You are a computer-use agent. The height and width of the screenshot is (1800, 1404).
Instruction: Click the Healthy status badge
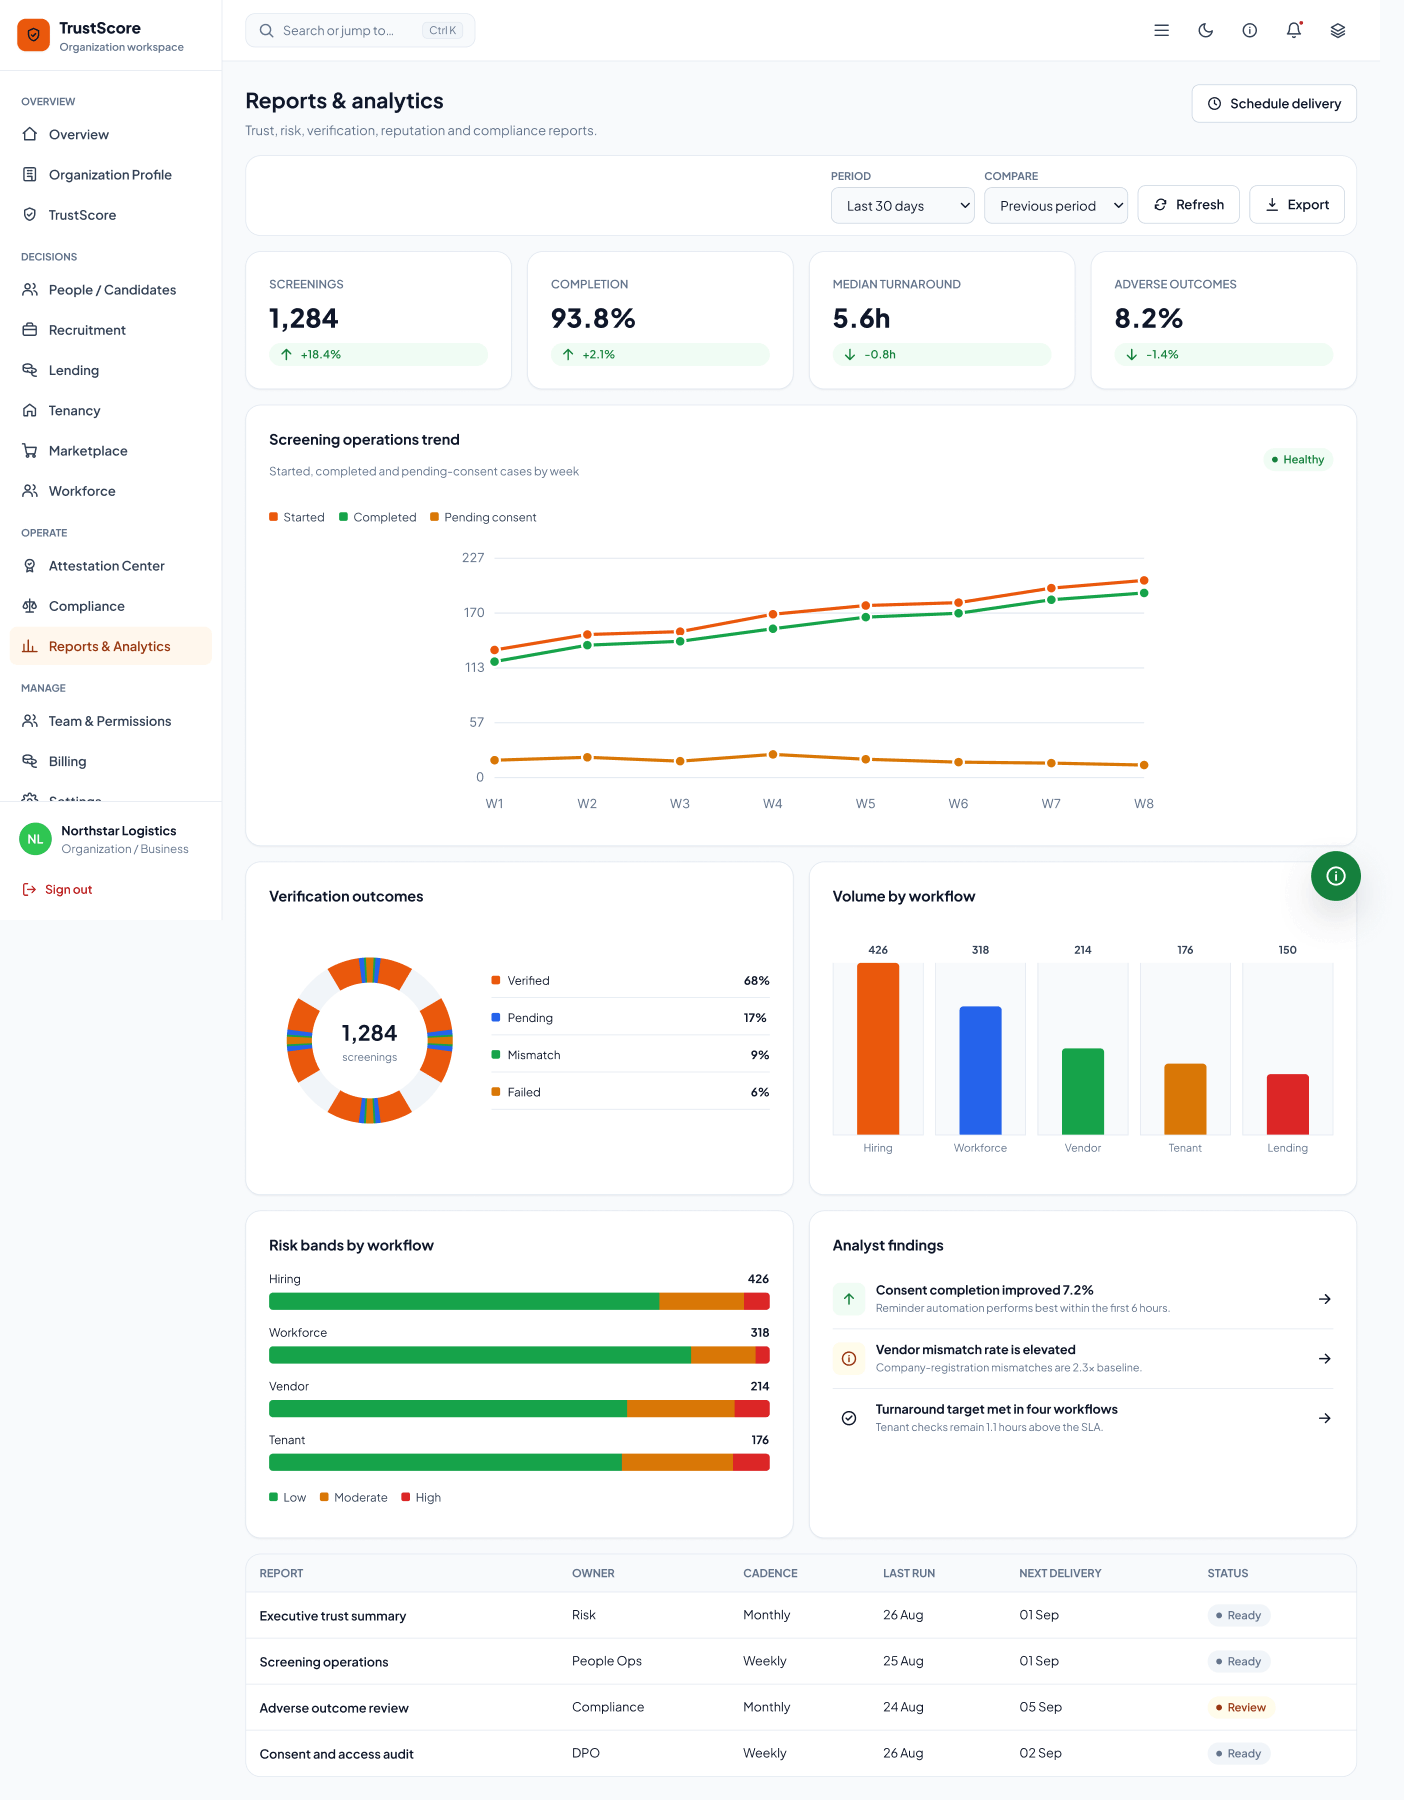1298,460
